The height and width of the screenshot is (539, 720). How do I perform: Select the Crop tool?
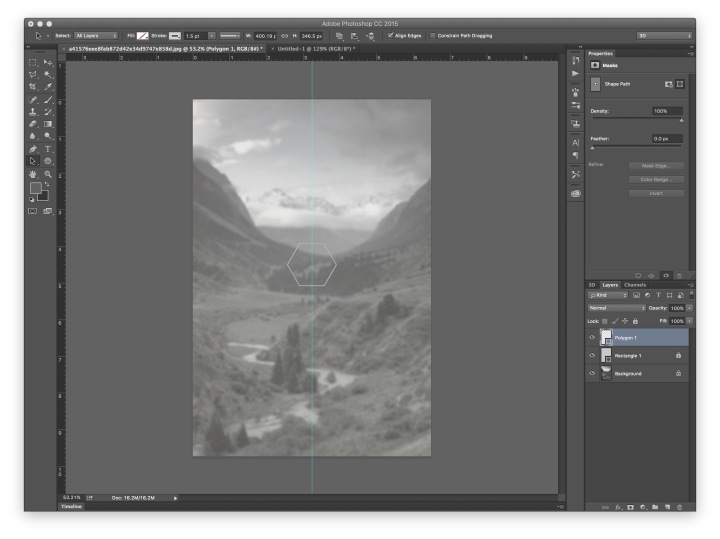pos(33,86)
